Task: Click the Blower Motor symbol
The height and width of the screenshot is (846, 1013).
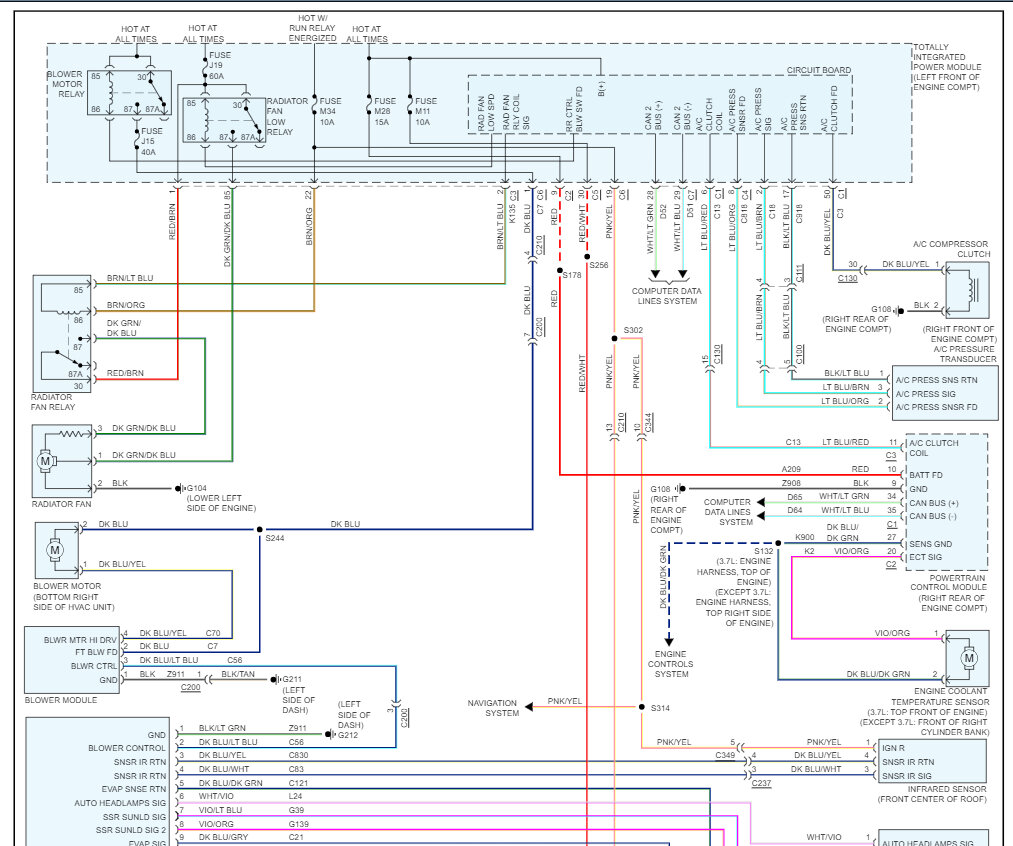Action: click(54, 550)
